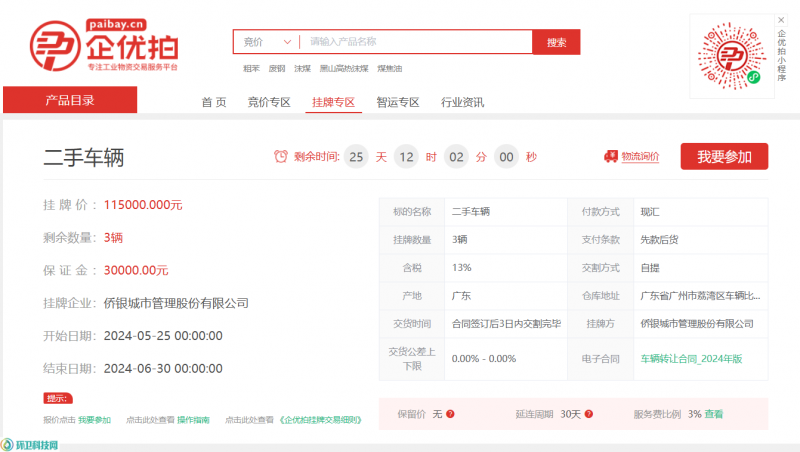Click the help icon next to 保留价
Viewport: 800px width, 452px height.
450,414
